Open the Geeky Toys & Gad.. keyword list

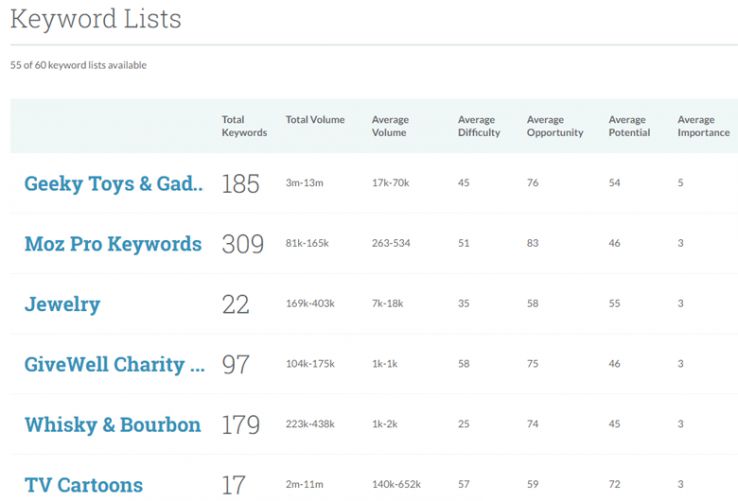coord(113,184)
